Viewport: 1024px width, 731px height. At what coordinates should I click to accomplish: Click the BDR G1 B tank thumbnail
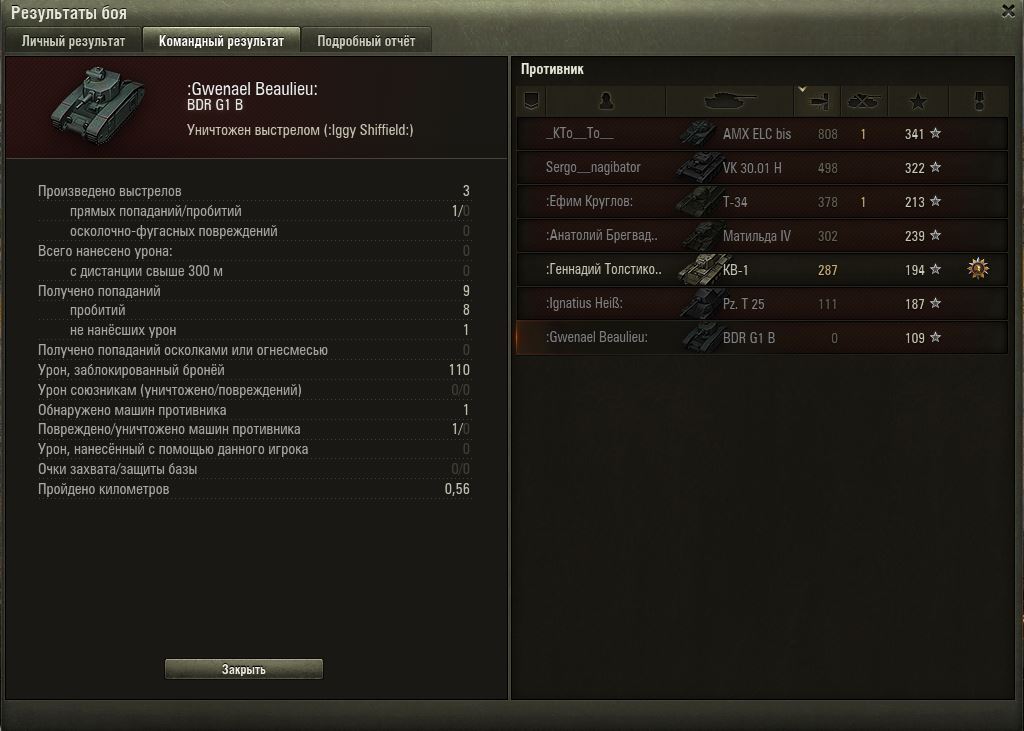[98, 104]
